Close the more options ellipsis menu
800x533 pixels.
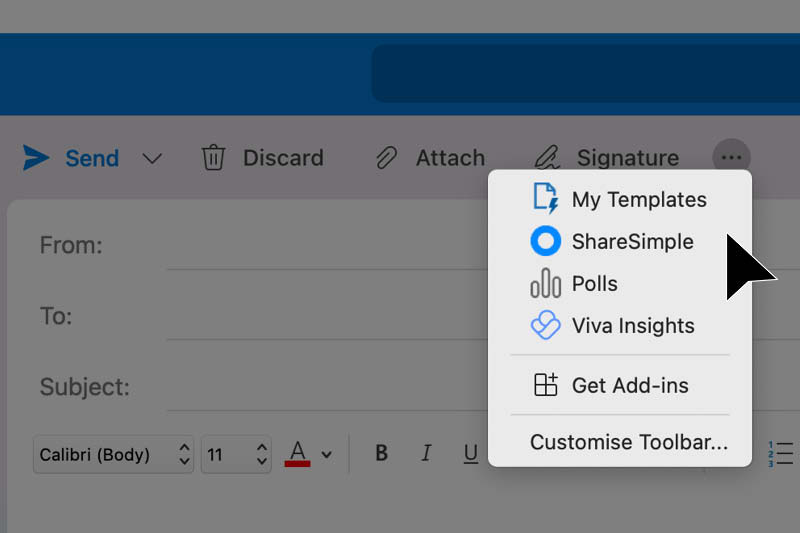pos(731,158)
